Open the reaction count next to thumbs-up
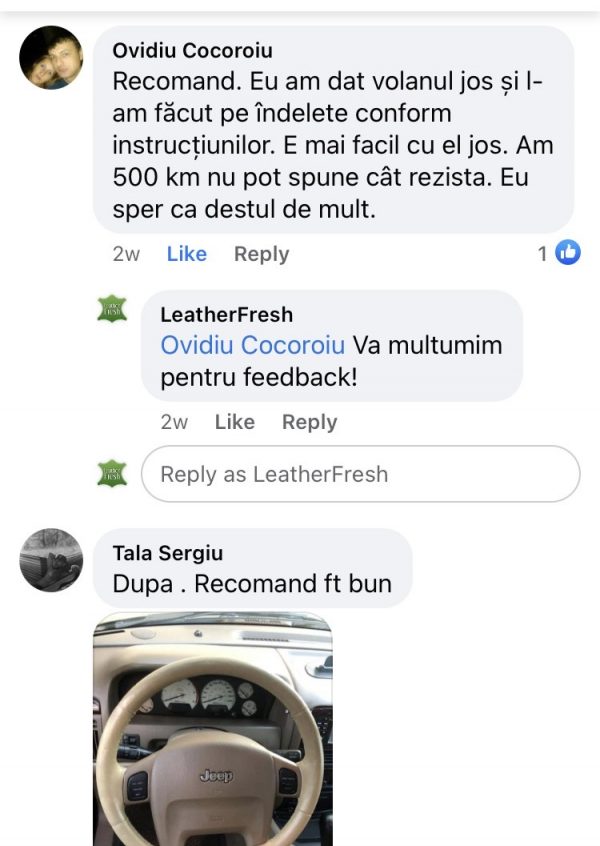The height and width of the screenshot is (846, 600). (543, 255)
